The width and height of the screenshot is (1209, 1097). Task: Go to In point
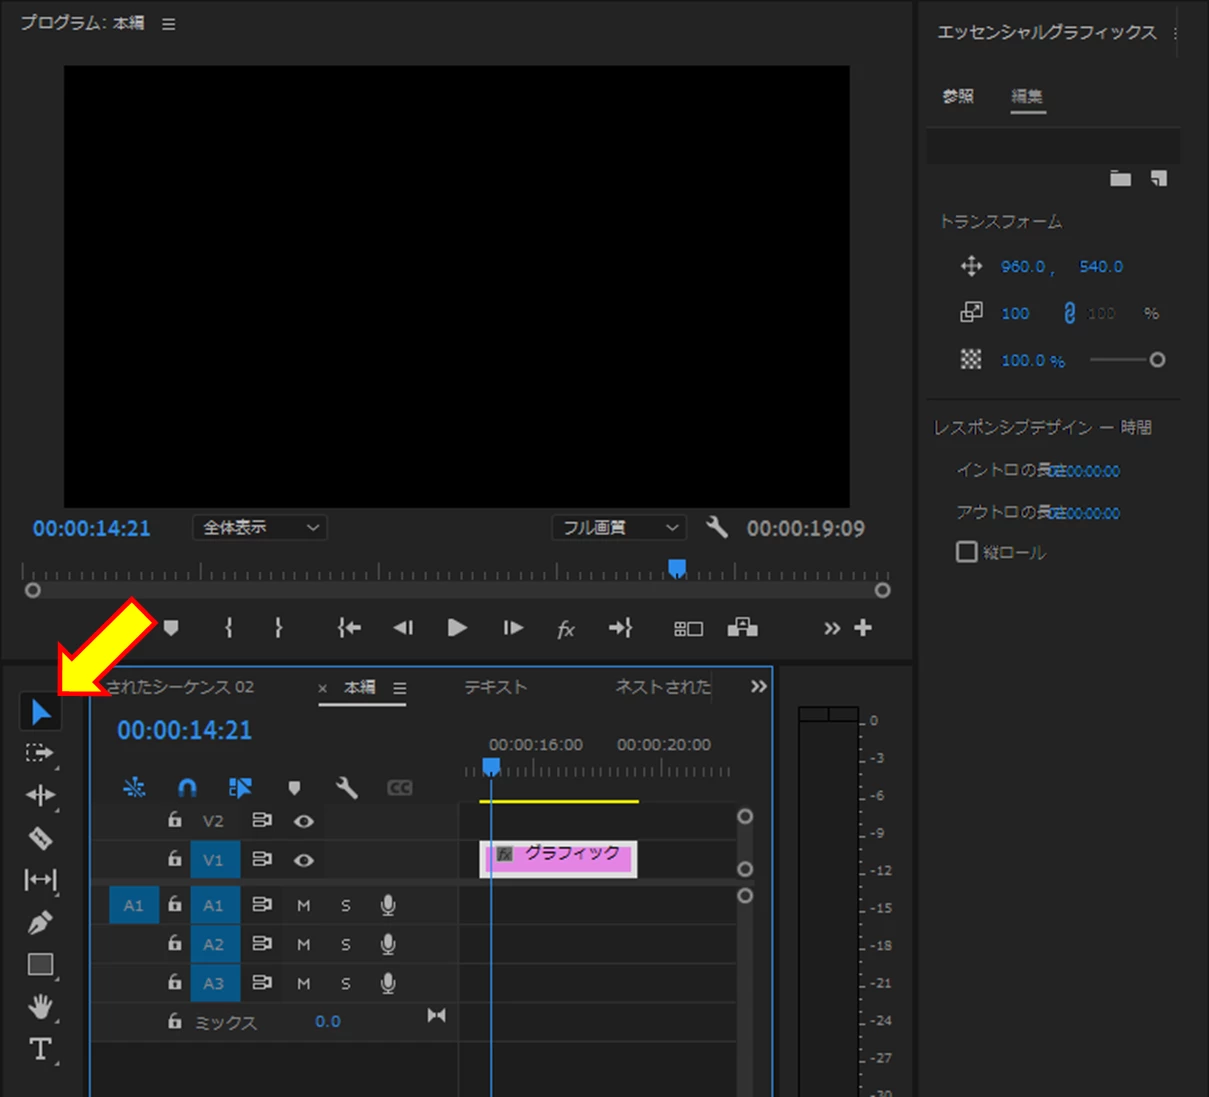click(349, 628)
